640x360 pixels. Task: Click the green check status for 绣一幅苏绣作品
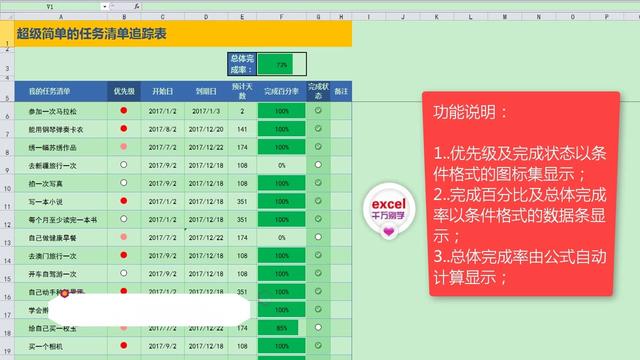tap(318, 147)
